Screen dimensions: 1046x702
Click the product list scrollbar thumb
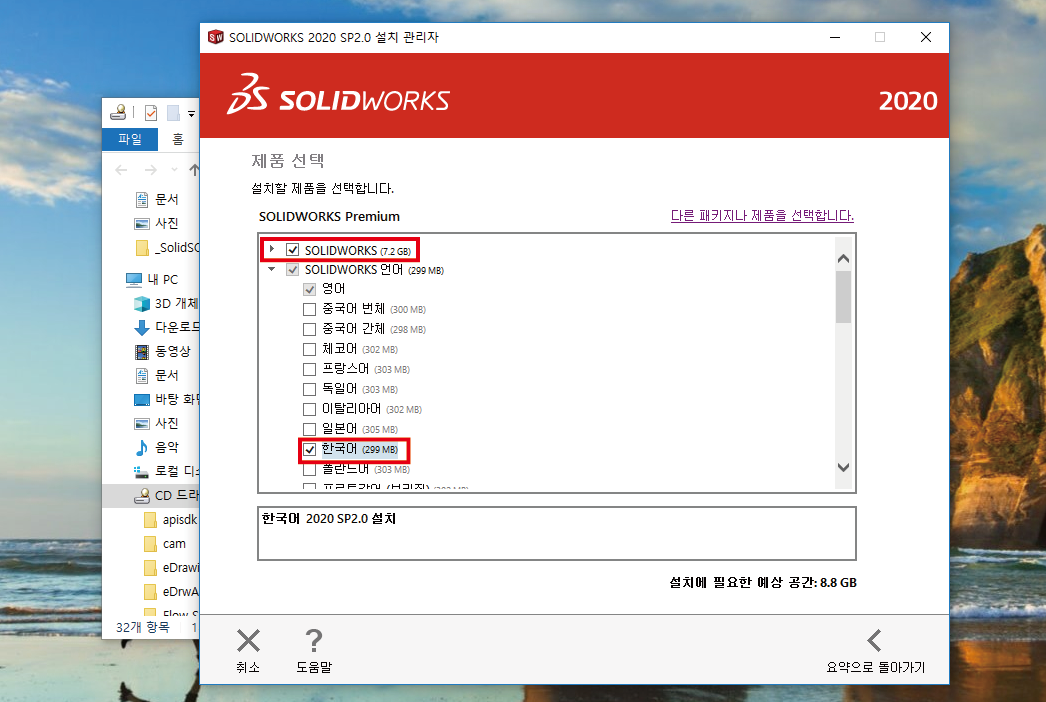[843, 297]
